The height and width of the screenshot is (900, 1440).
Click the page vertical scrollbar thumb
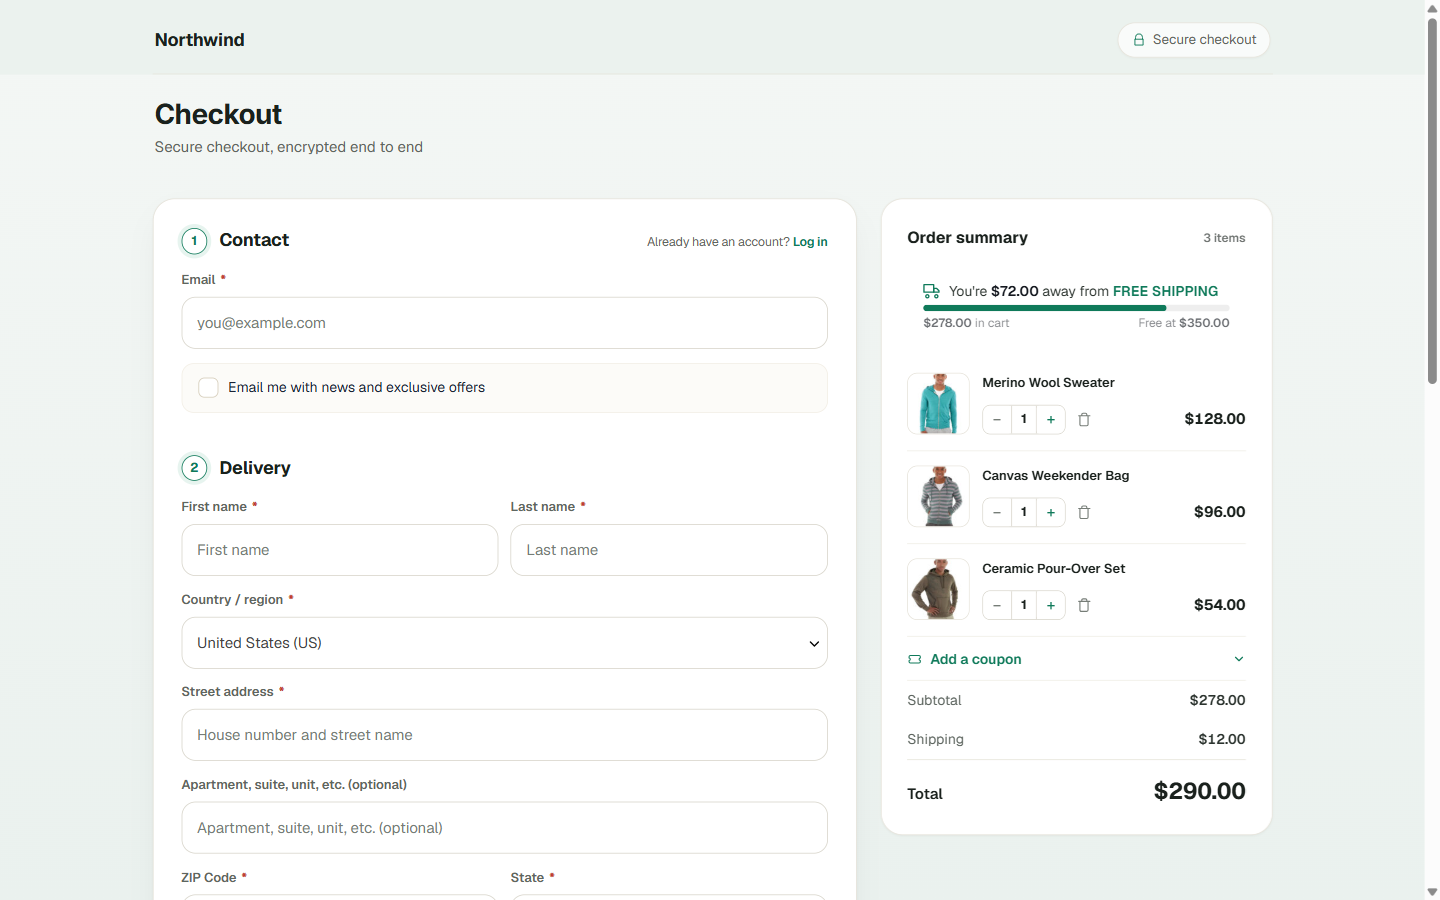[x=1432, y=200]
